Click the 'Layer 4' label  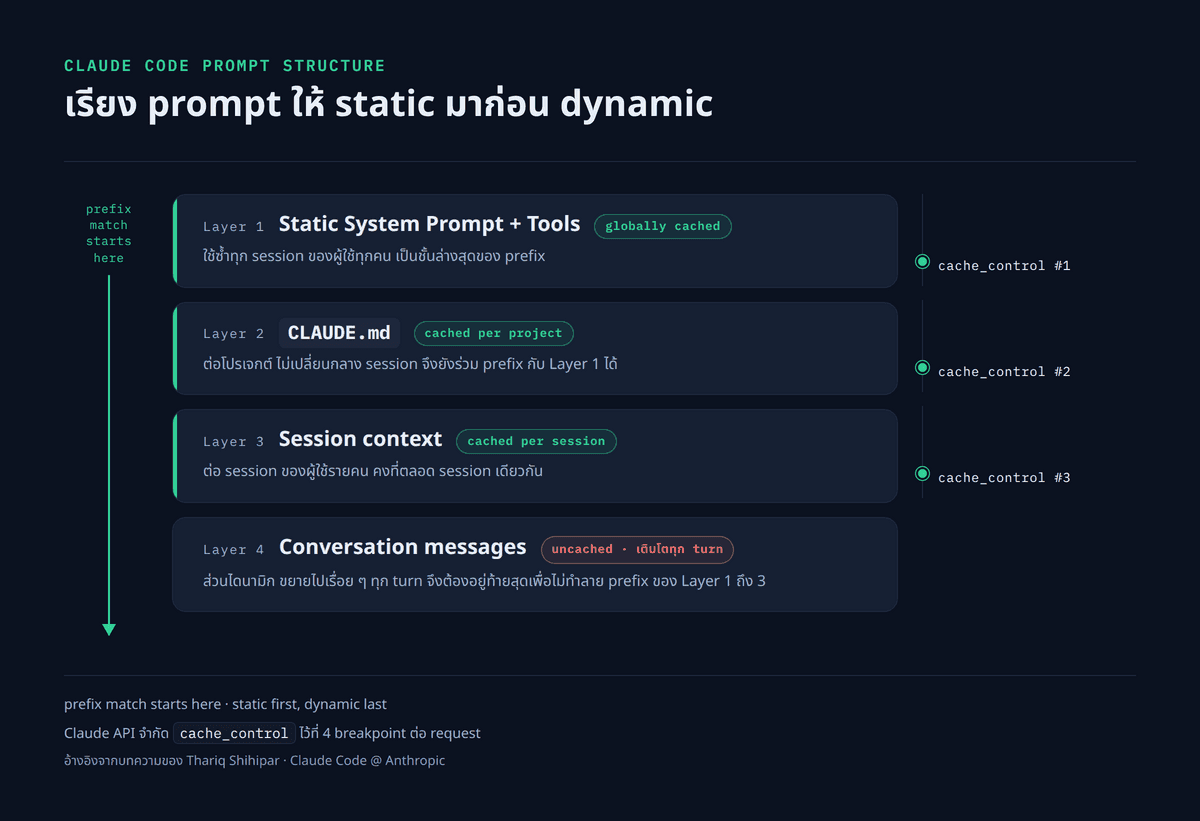233,550
